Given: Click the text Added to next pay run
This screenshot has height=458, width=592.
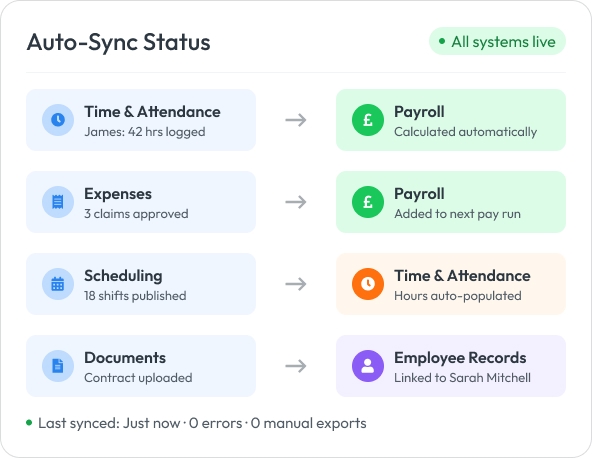Looking at the screenshot, I should click(x=458, y=214).
